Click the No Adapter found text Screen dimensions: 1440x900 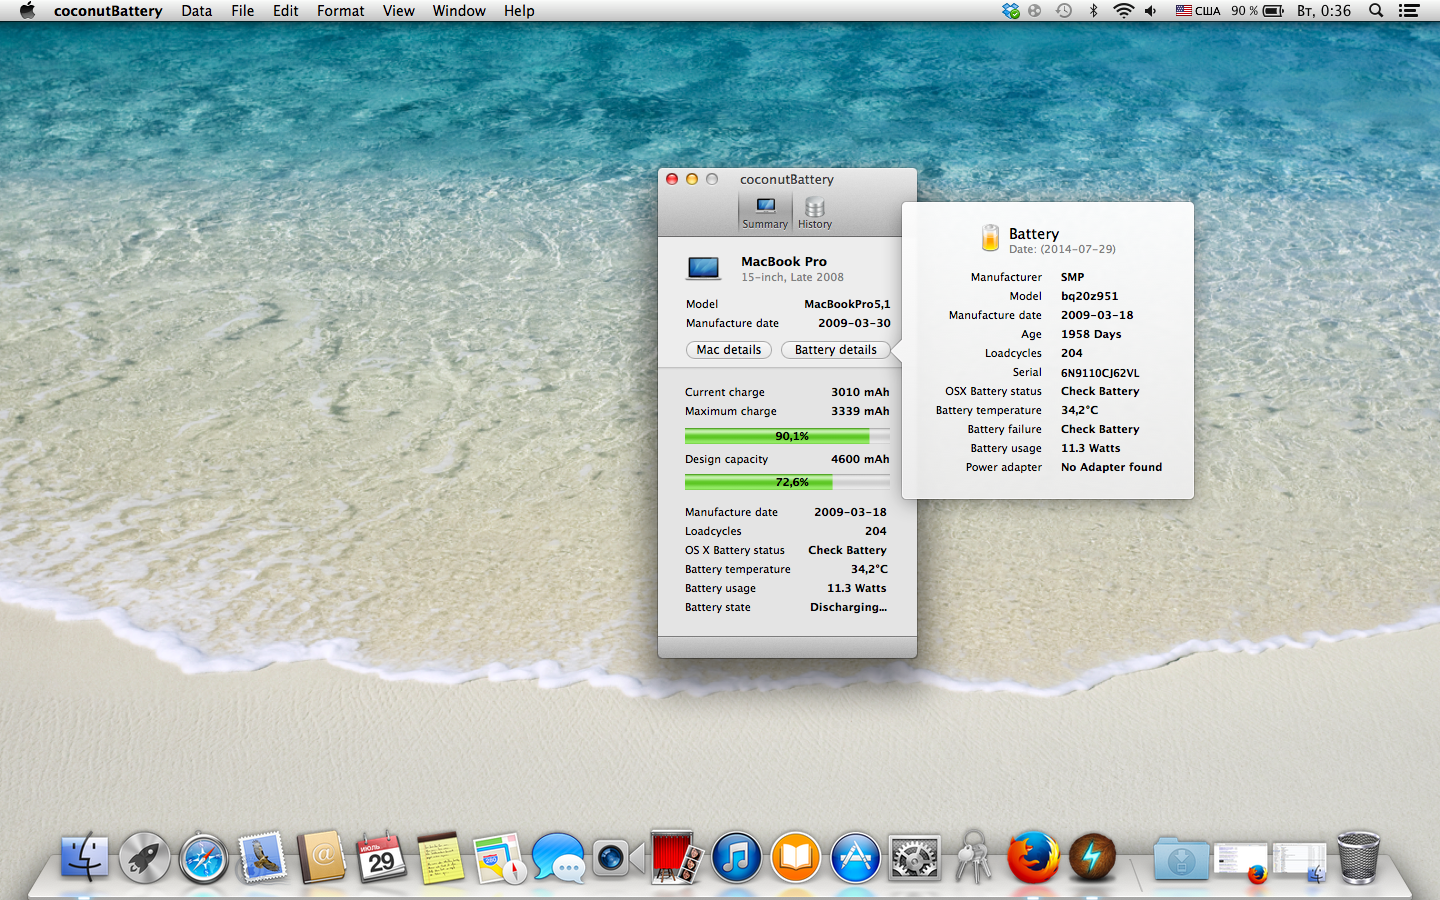tap(1111, 467)
